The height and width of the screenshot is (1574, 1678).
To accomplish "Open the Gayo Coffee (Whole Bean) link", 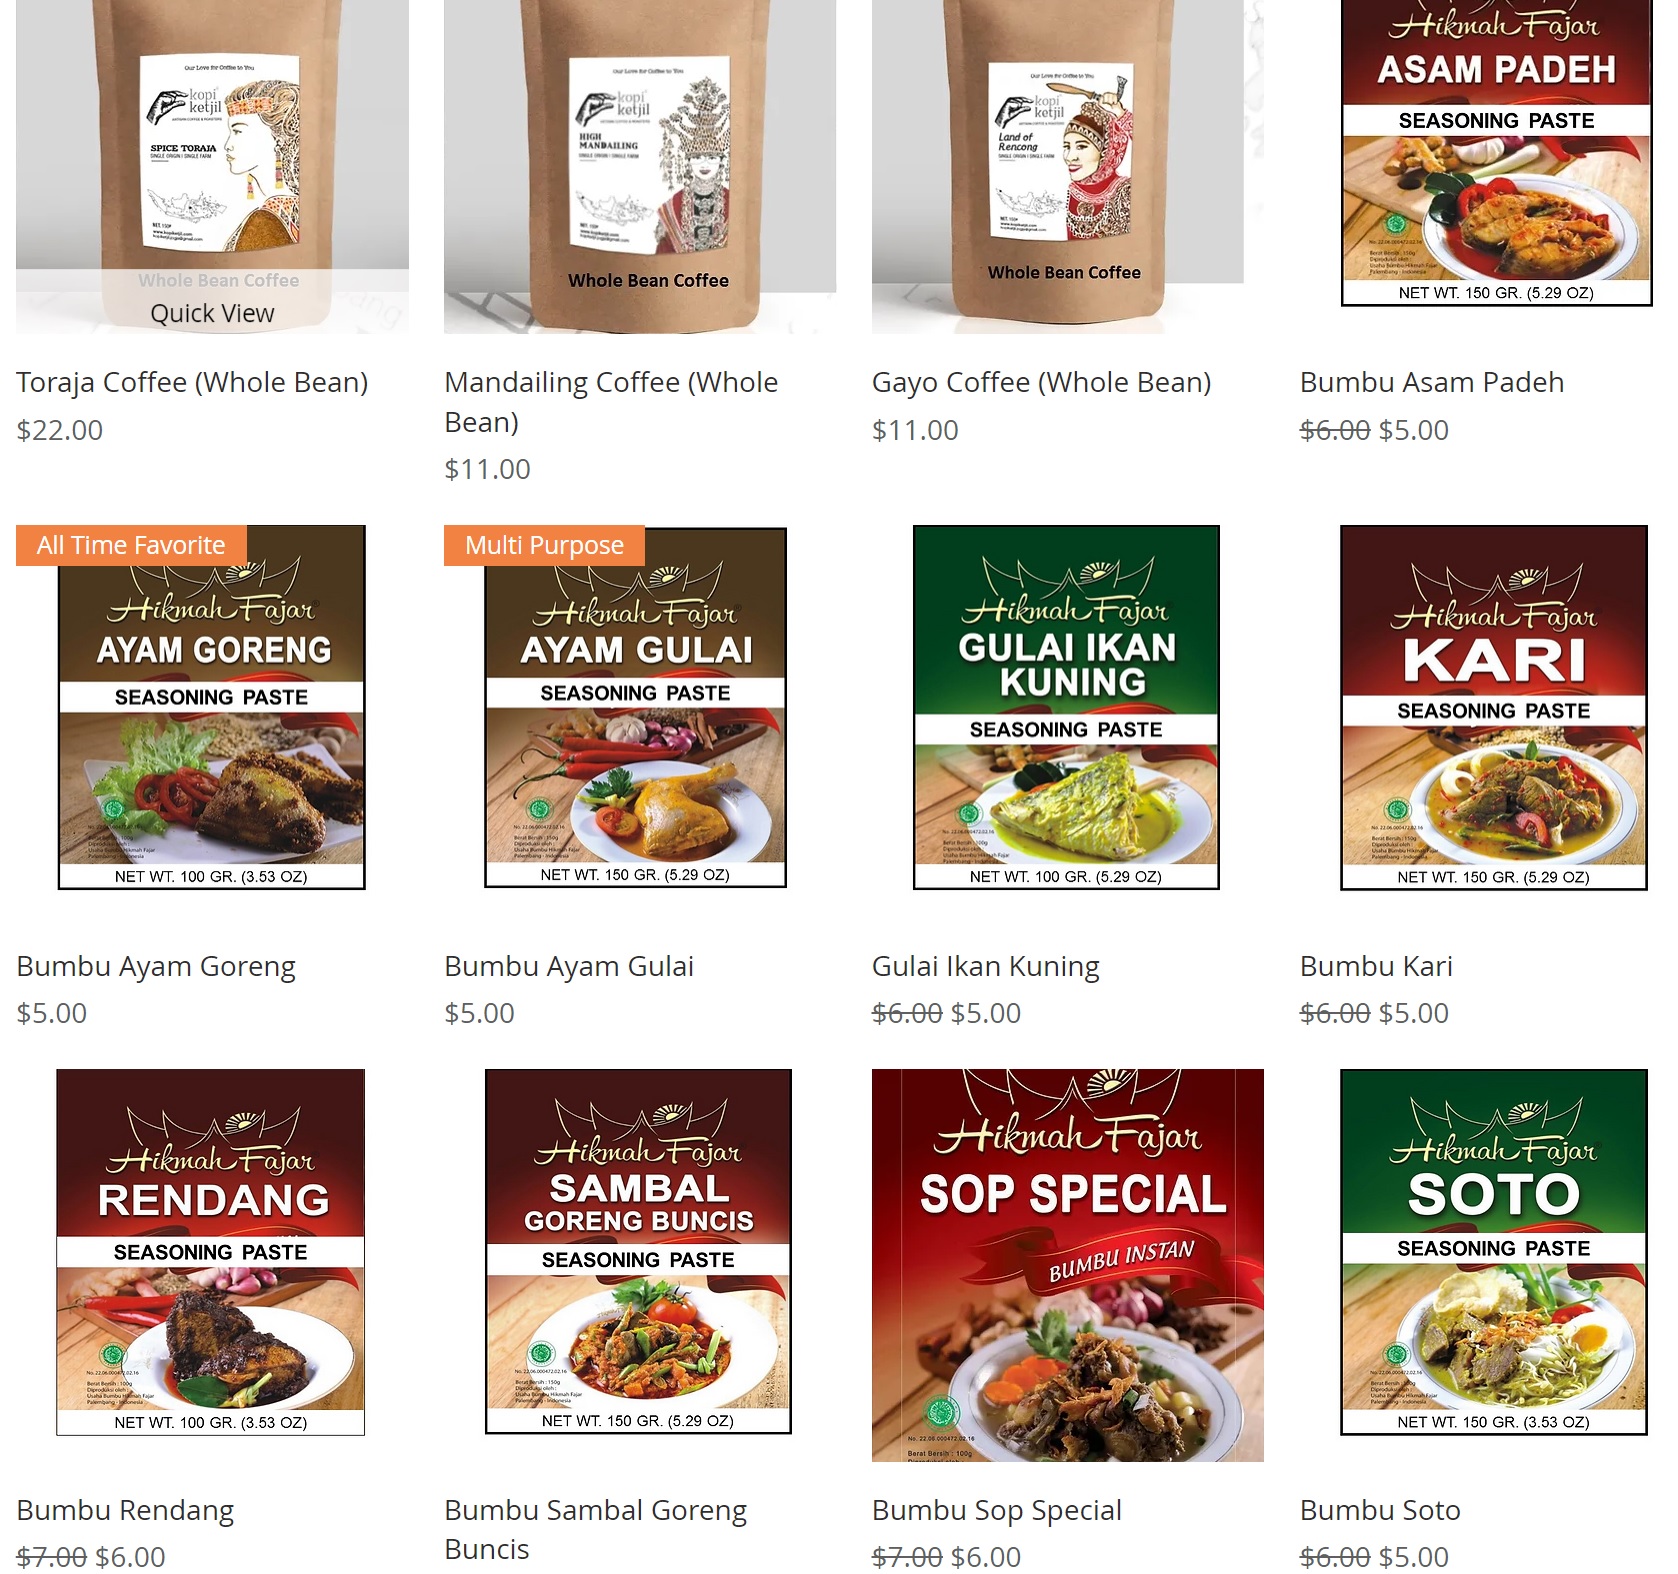I will pyautogui.click(x=1041, y=382).
